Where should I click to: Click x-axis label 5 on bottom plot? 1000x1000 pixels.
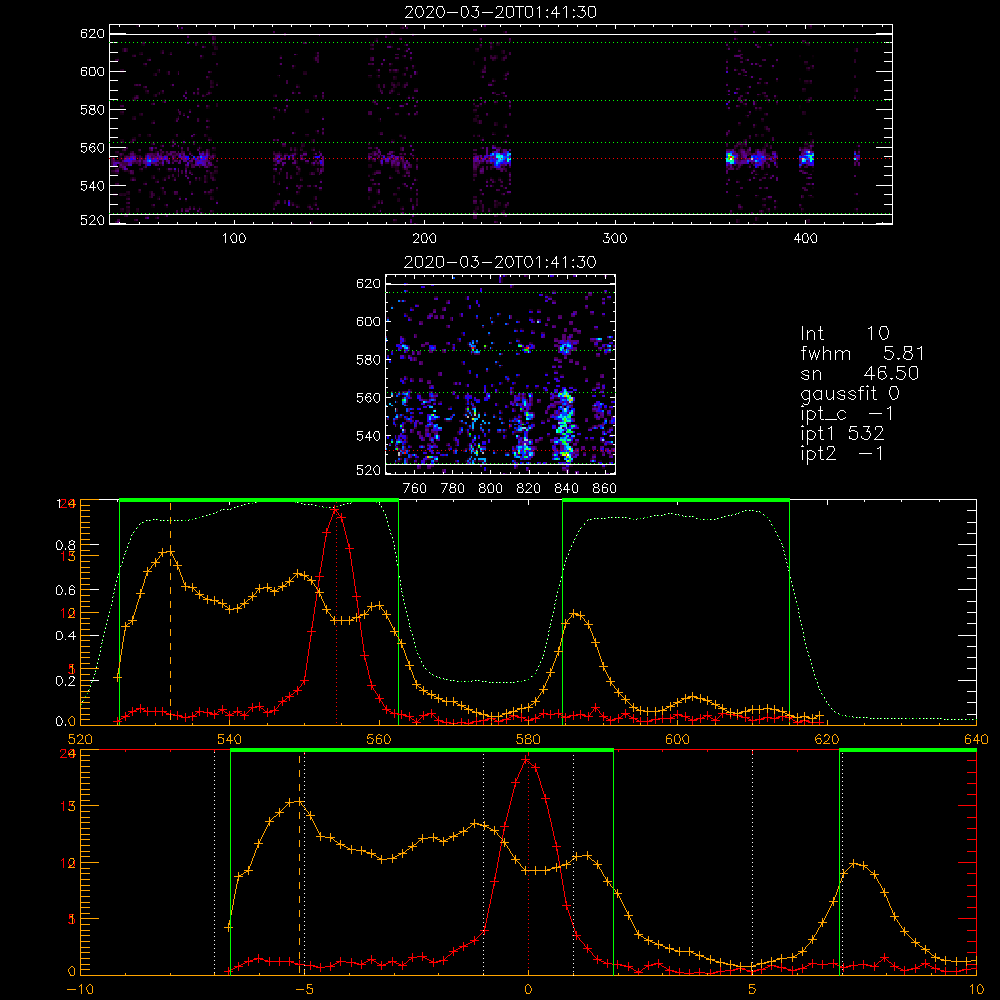point(752,989)
